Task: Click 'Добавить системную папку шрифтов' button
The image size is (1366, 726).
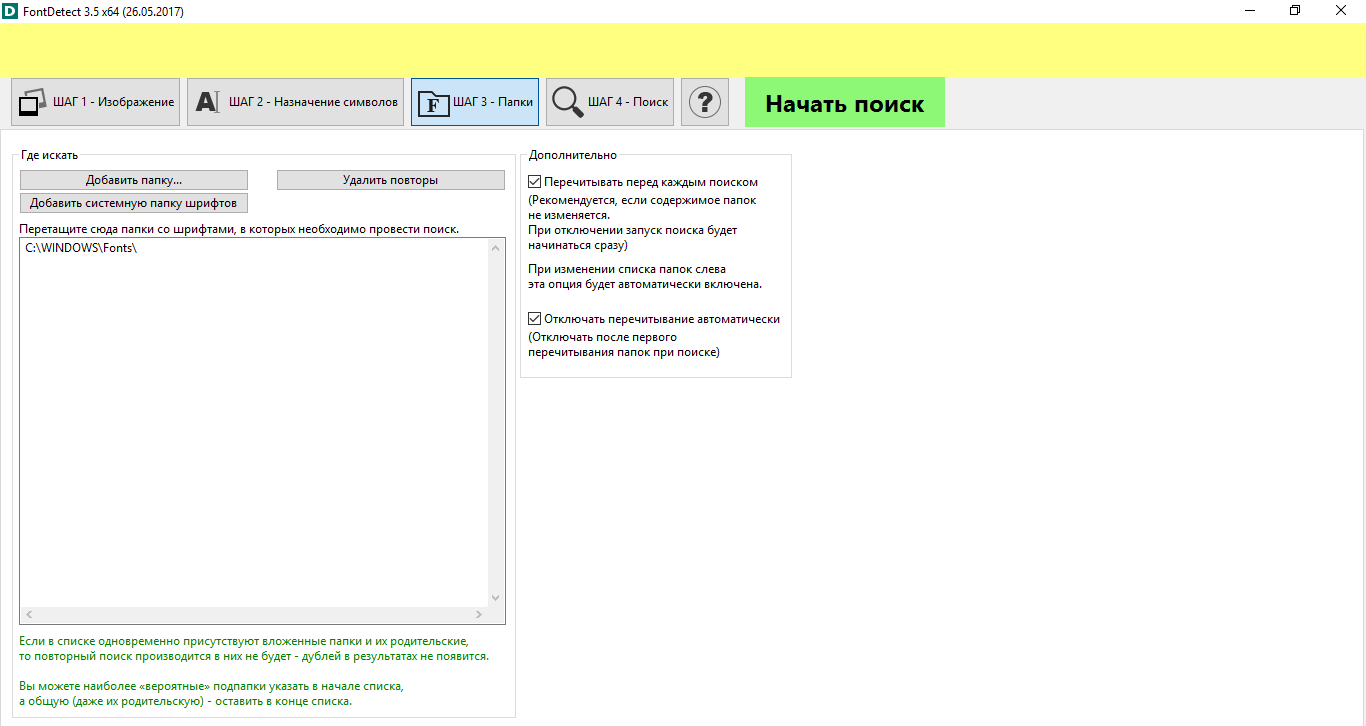Action: point(134,203)
